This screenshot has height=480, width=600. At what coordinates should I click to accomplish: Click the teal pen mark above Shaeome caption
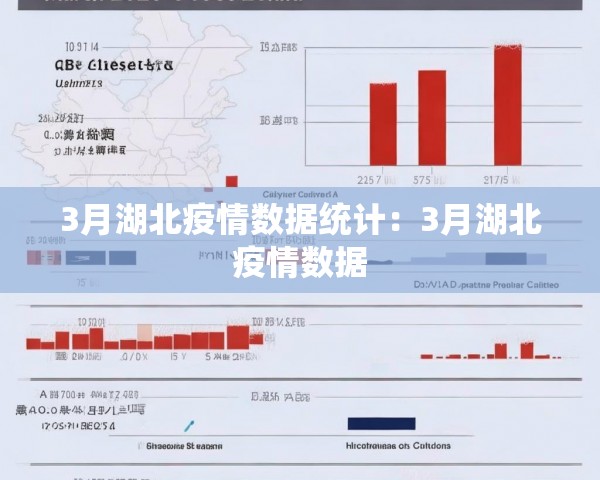tap(189, 426)
